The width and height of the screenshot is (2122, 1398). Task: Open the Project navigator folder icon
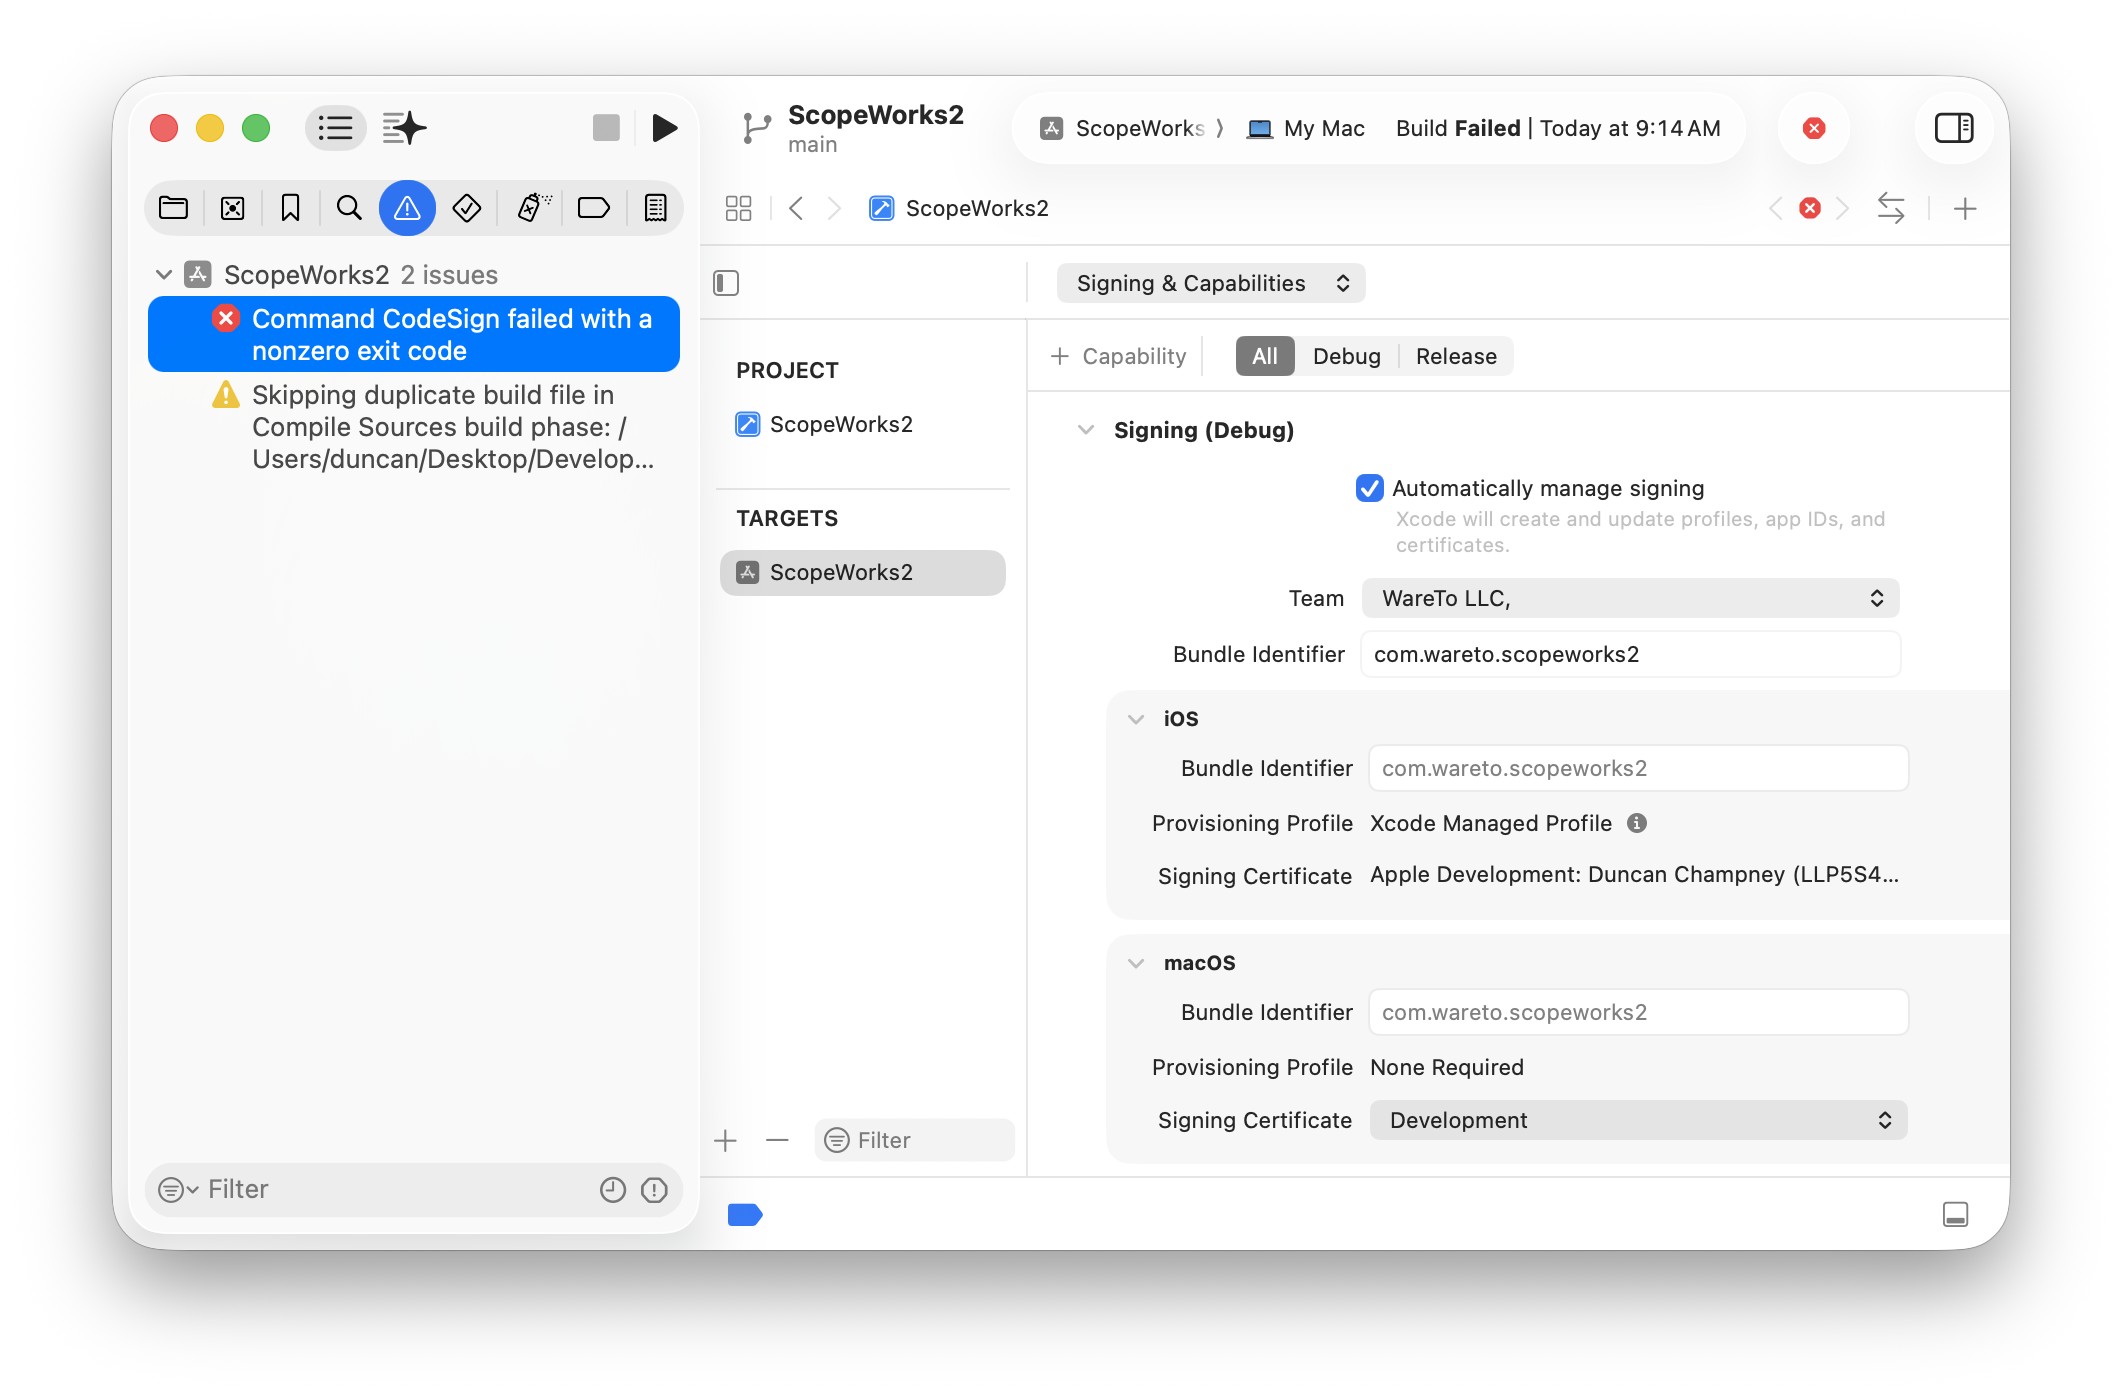pos(174,208)
